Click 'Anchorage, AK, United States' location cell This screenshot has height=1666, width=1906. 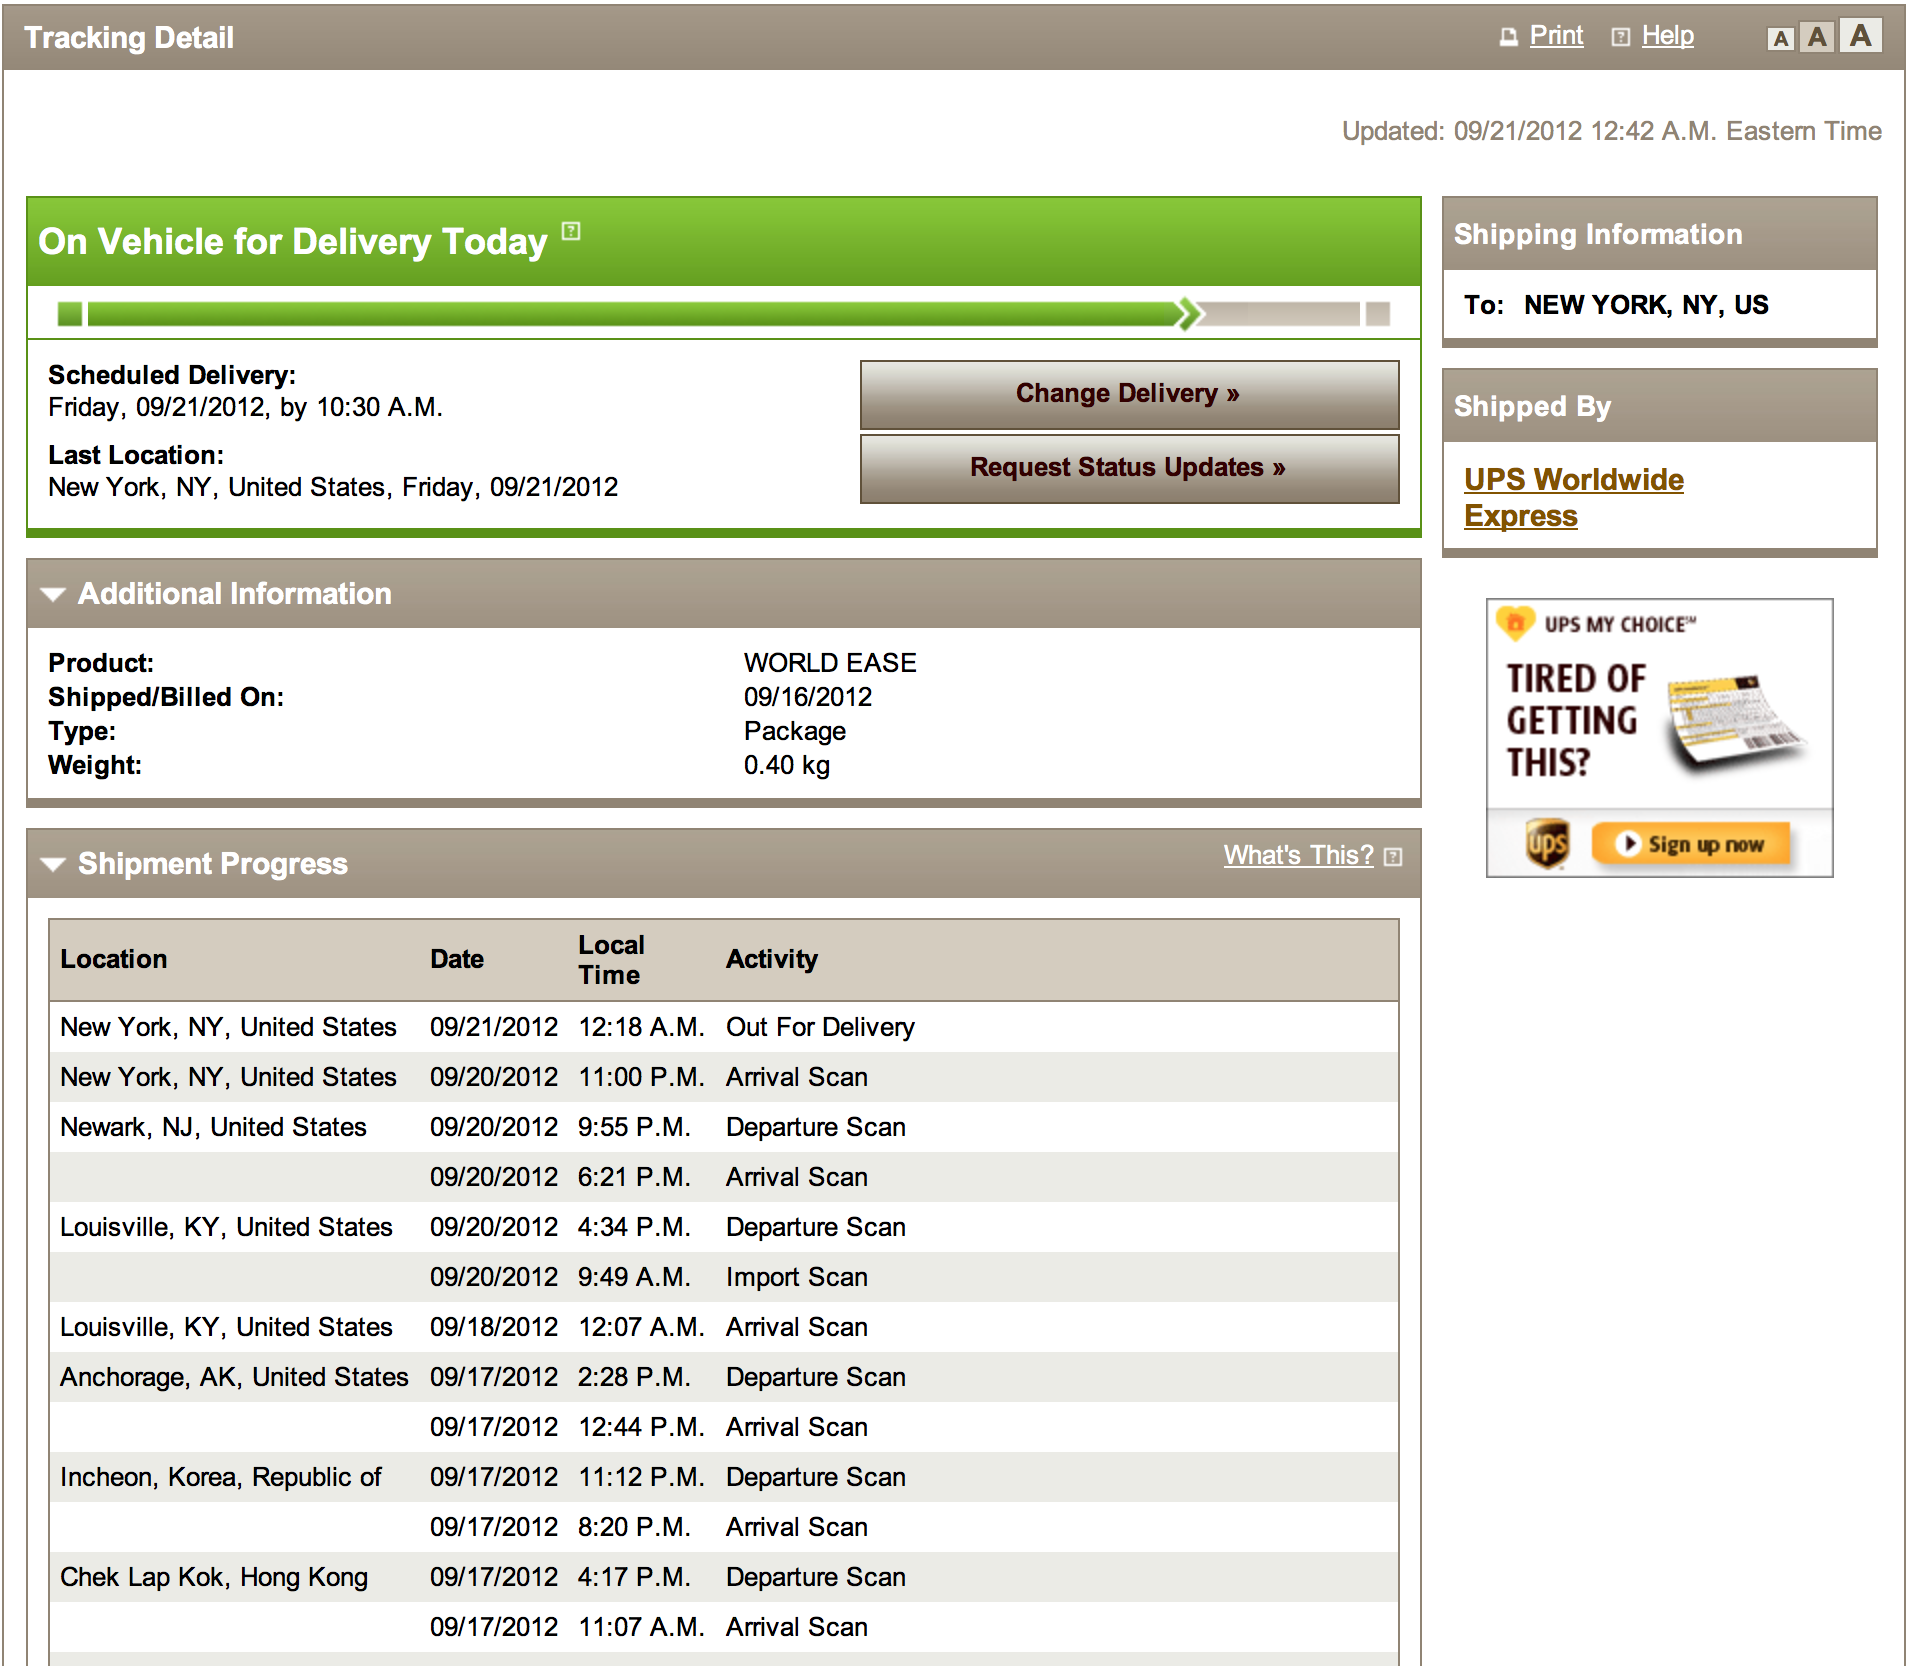point(234,1377)
